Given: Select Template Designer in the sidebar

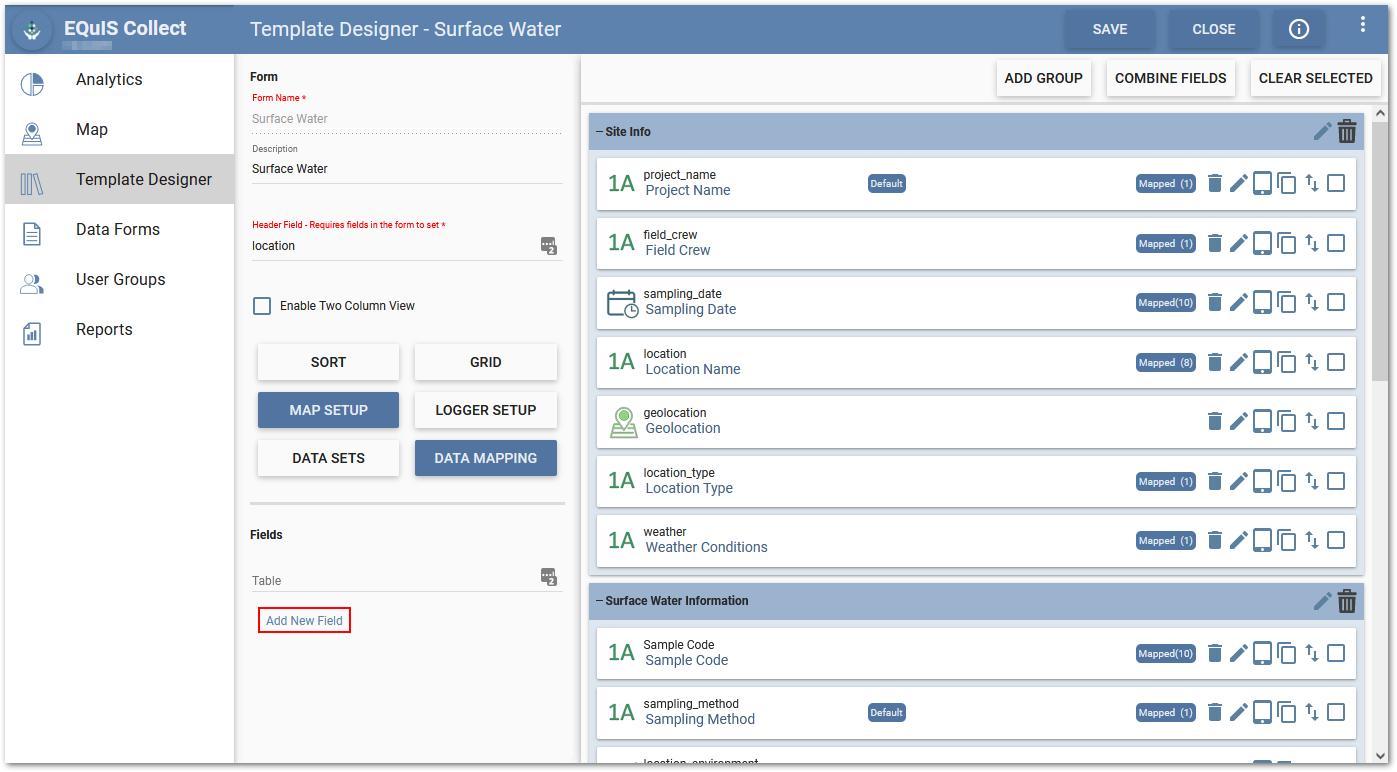Looking at the screenshot, I should click(119, 180).
